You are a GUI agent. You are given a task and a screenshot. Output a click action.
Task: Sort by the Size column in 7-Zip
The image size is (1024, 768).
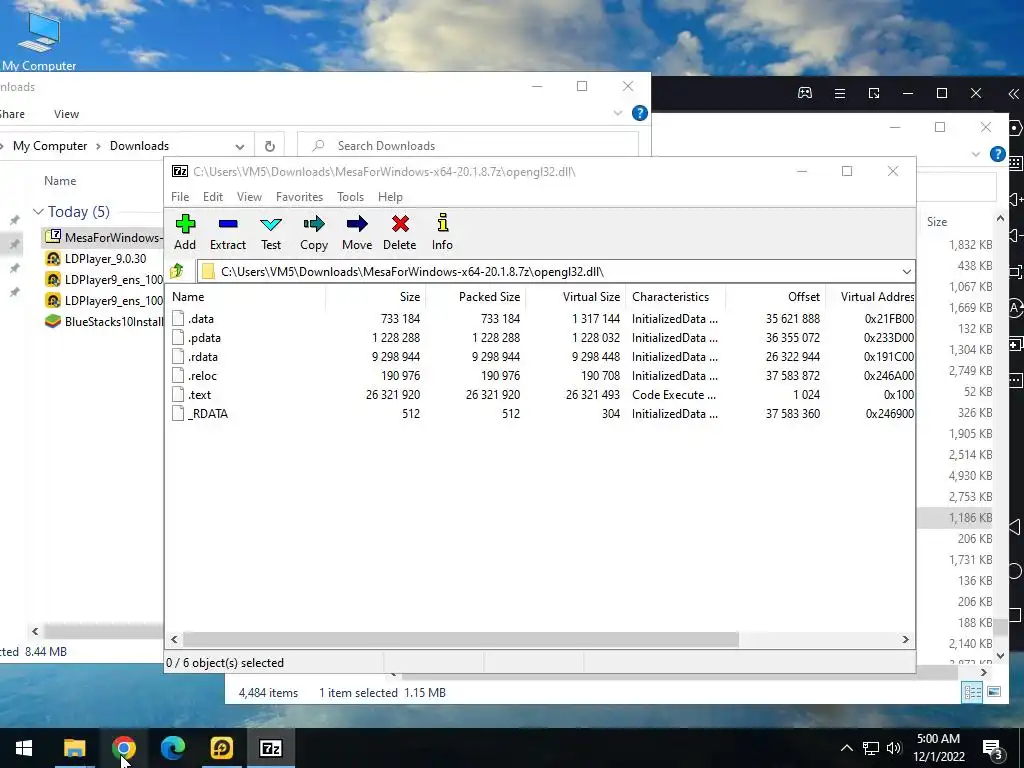click(375, 296)
